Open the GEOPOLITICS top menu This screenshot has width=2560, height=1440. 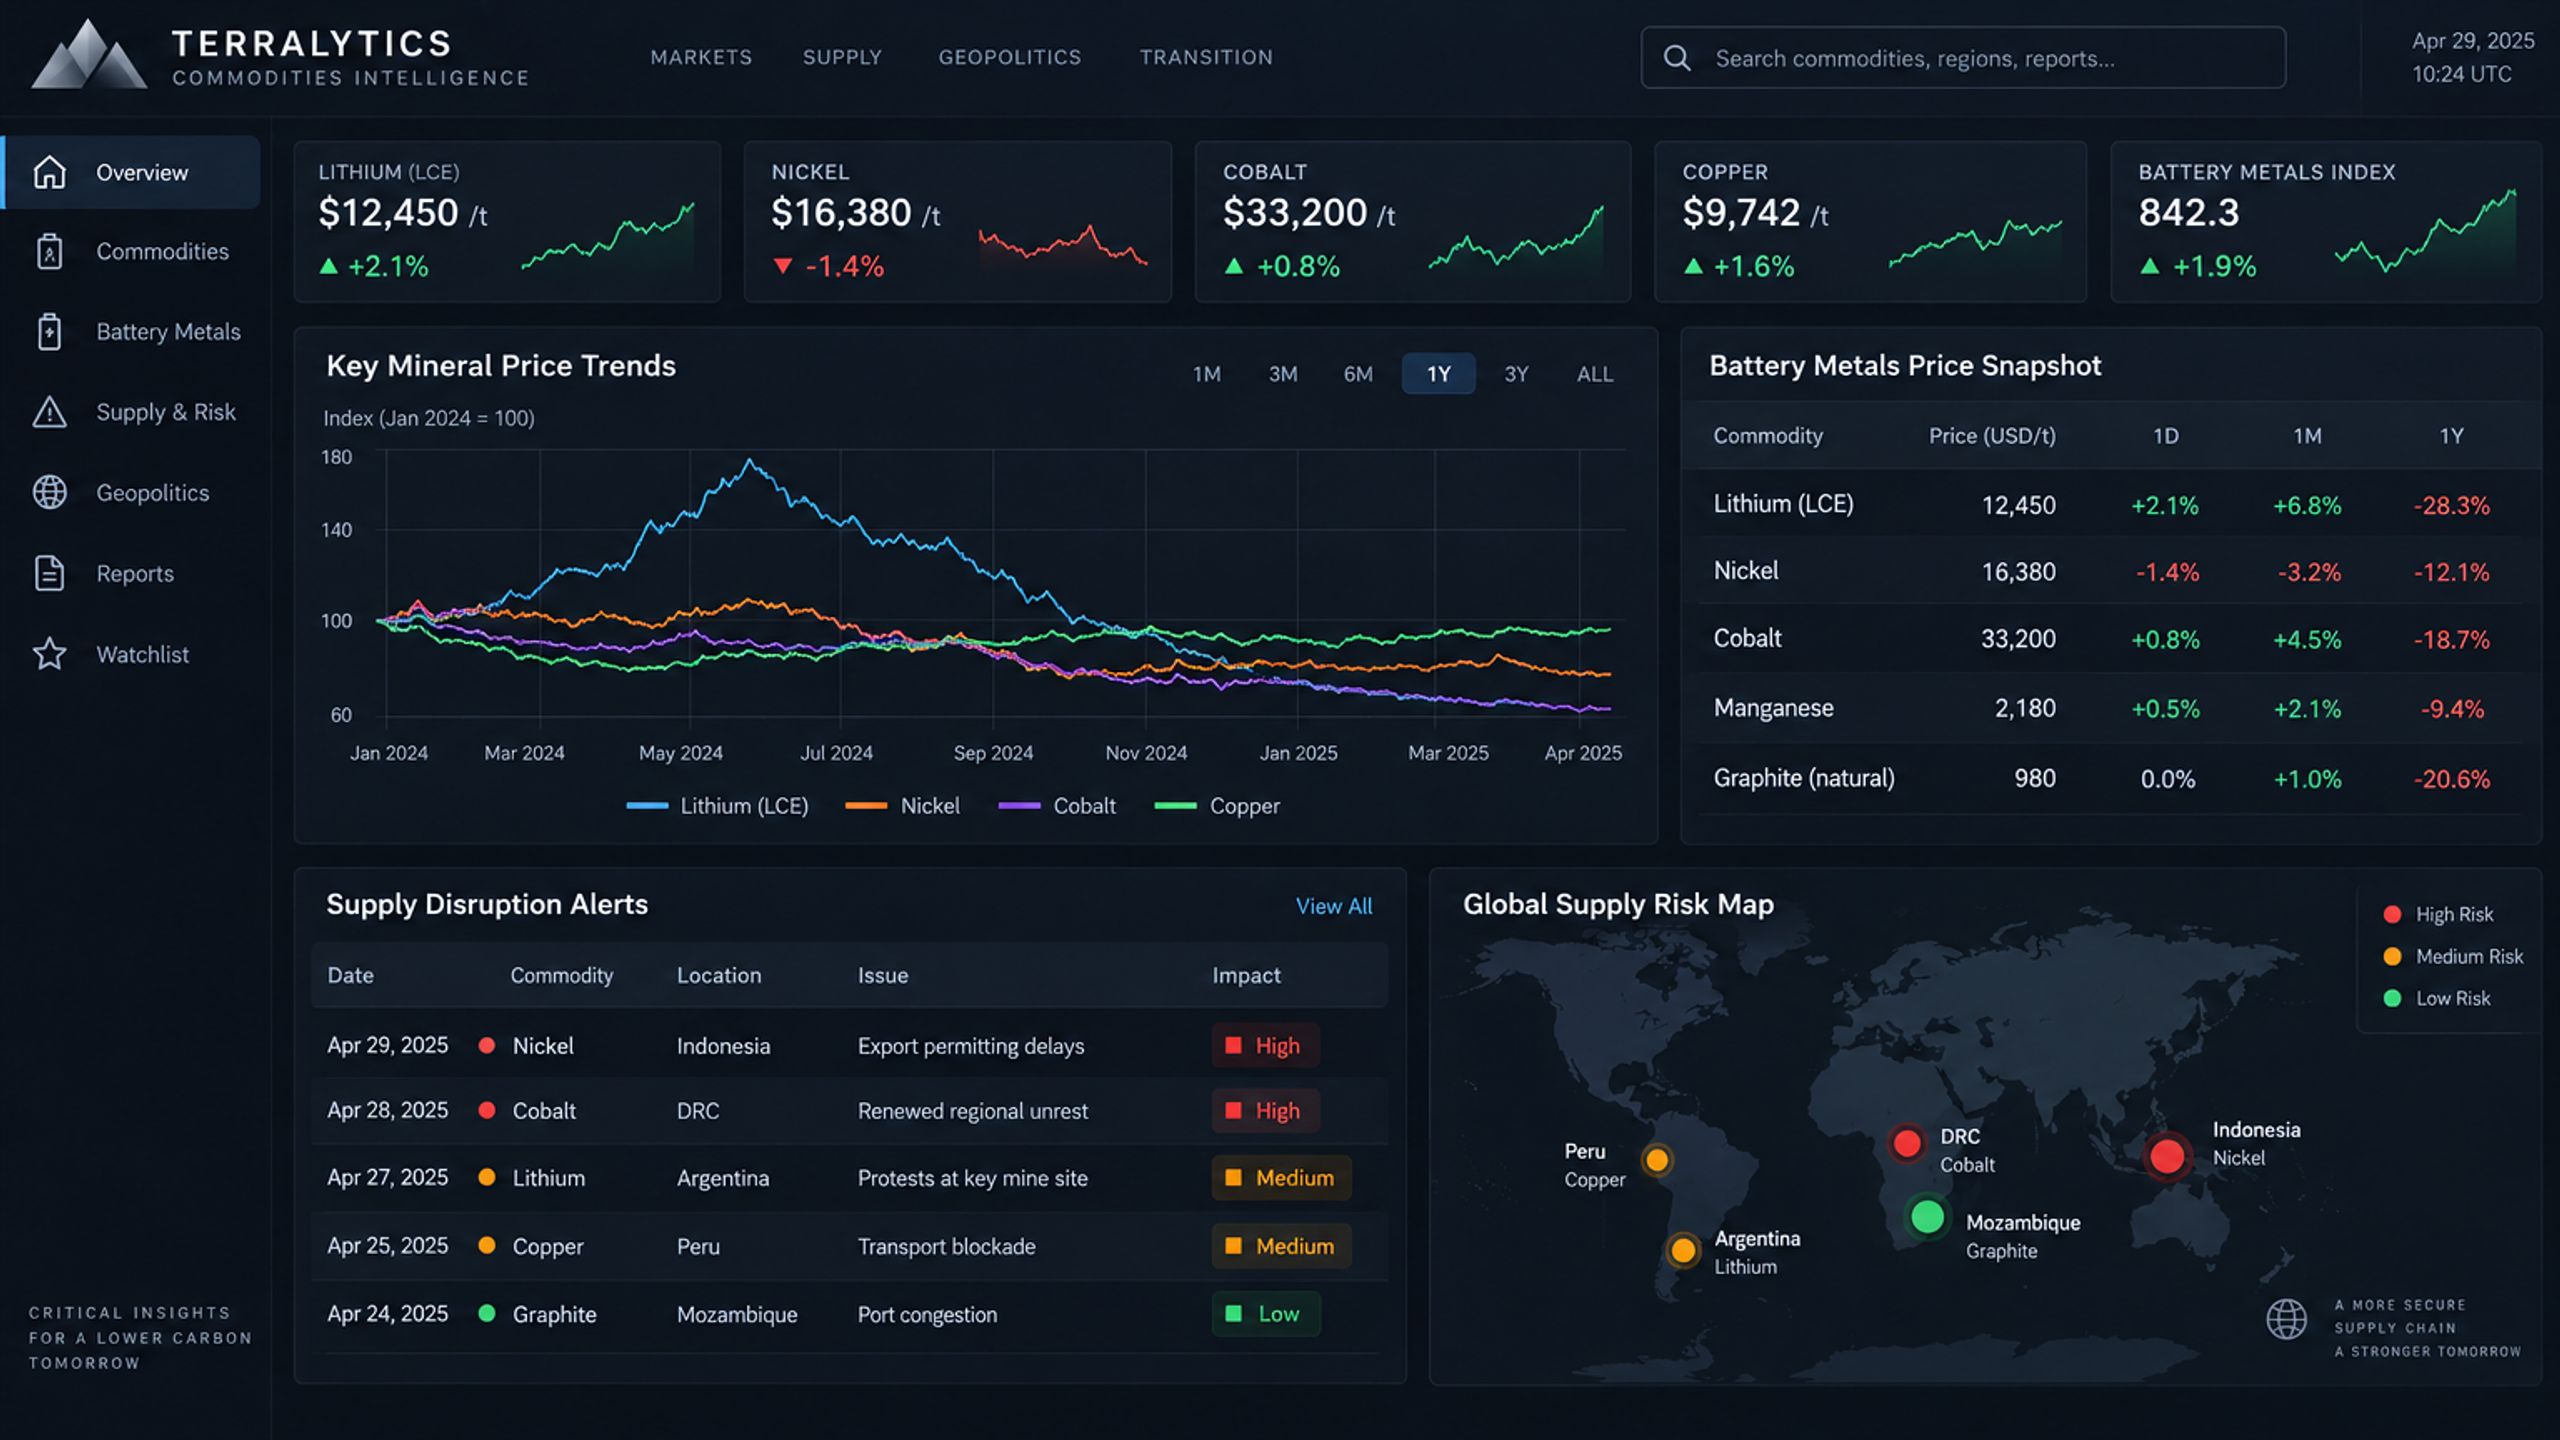[x=1010, y=58]
